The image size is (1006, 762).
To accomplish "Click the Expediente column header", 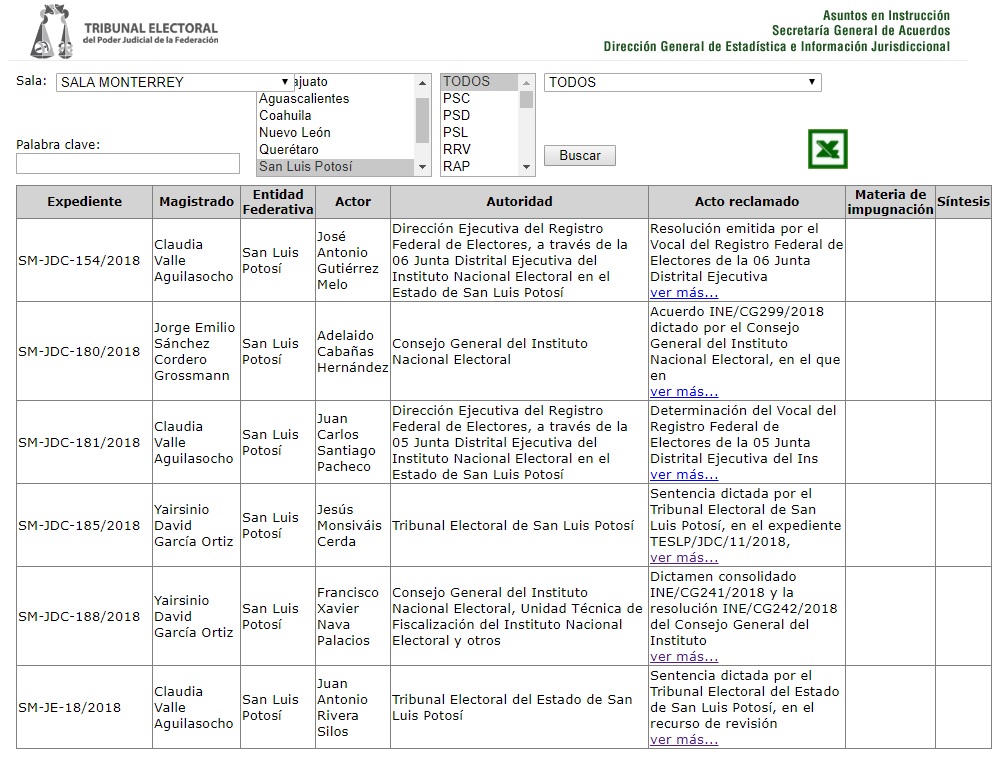I will click(84, 202).
